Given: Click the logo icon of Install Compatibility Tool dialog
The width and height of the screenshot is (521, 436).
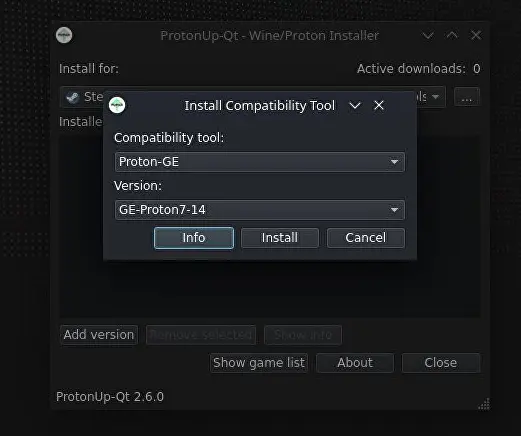Looking at the screenshot, I should (117, 105).
